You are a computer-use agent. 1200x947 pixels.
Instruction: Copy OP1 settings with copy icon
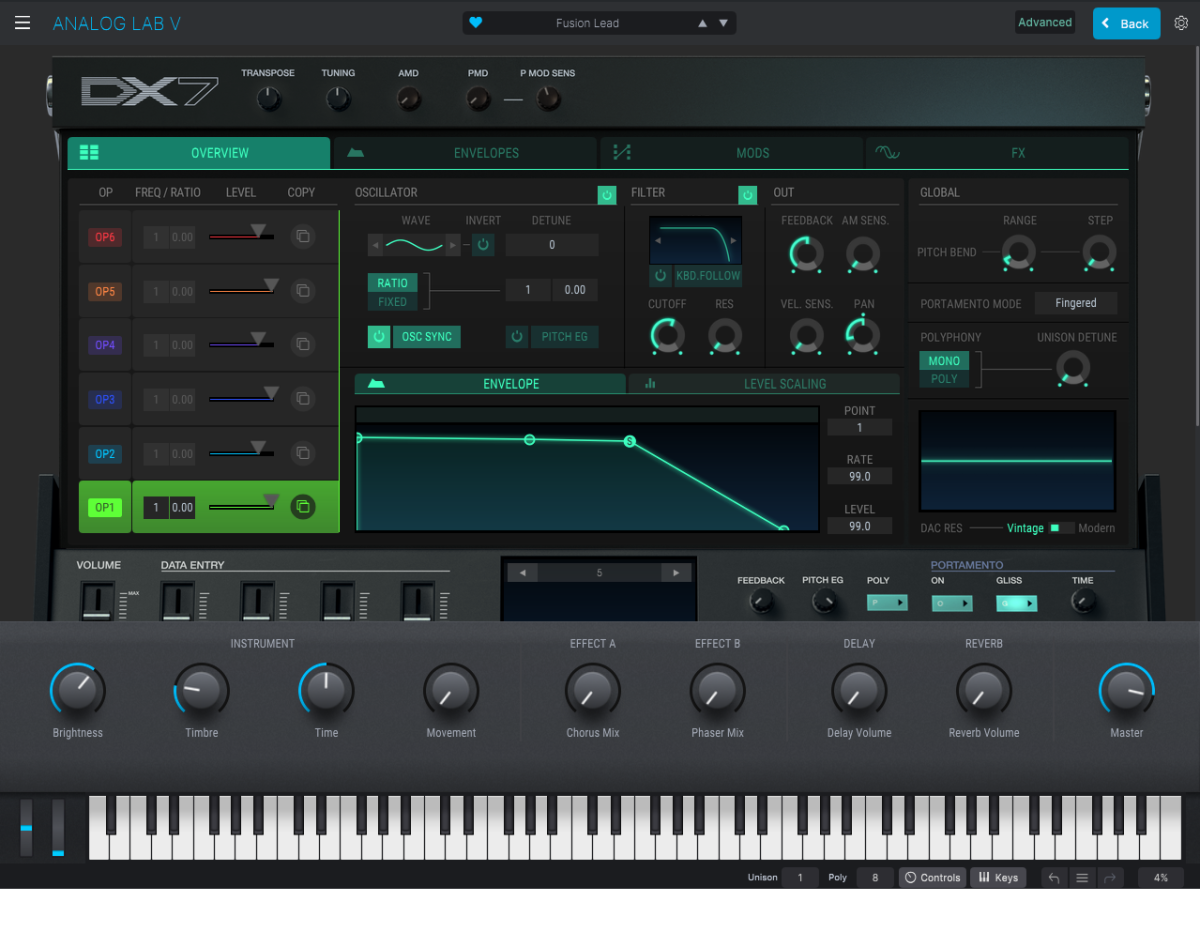pos(302,507)
